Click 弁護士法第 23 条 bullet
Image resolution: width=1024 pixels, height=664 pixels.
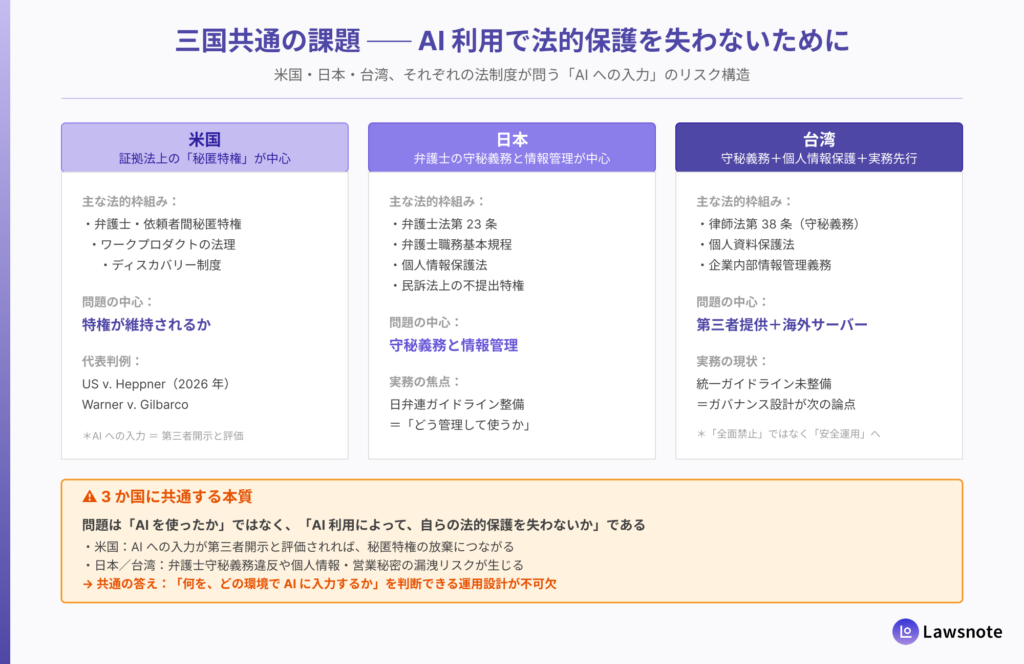(443, 224)
